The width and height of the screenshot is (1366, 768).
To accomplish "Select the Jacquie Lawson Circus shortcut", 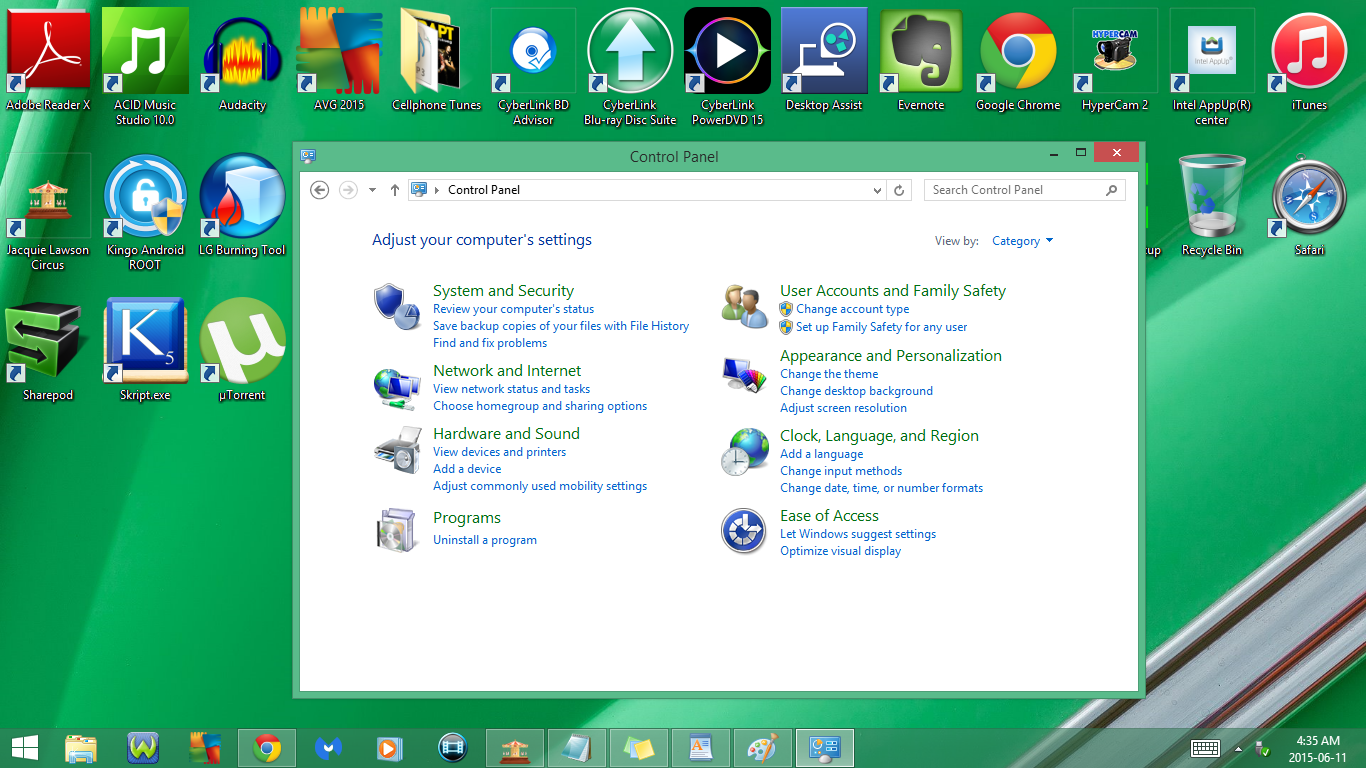I will pyautogui.click(x=48, y=212).
